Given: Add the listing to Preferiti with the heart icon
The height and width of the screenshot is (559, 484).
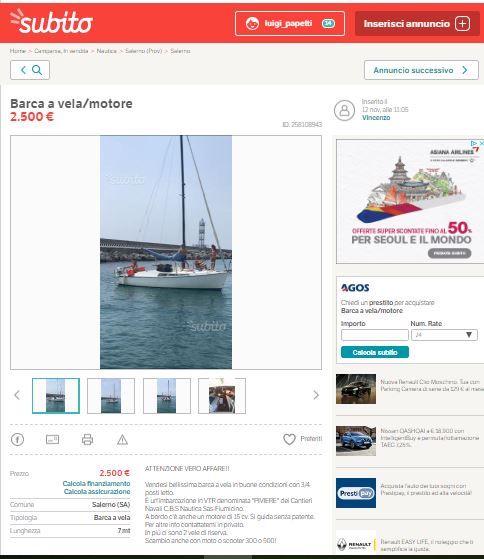Looking at the screenshot, I should point(289,439).
